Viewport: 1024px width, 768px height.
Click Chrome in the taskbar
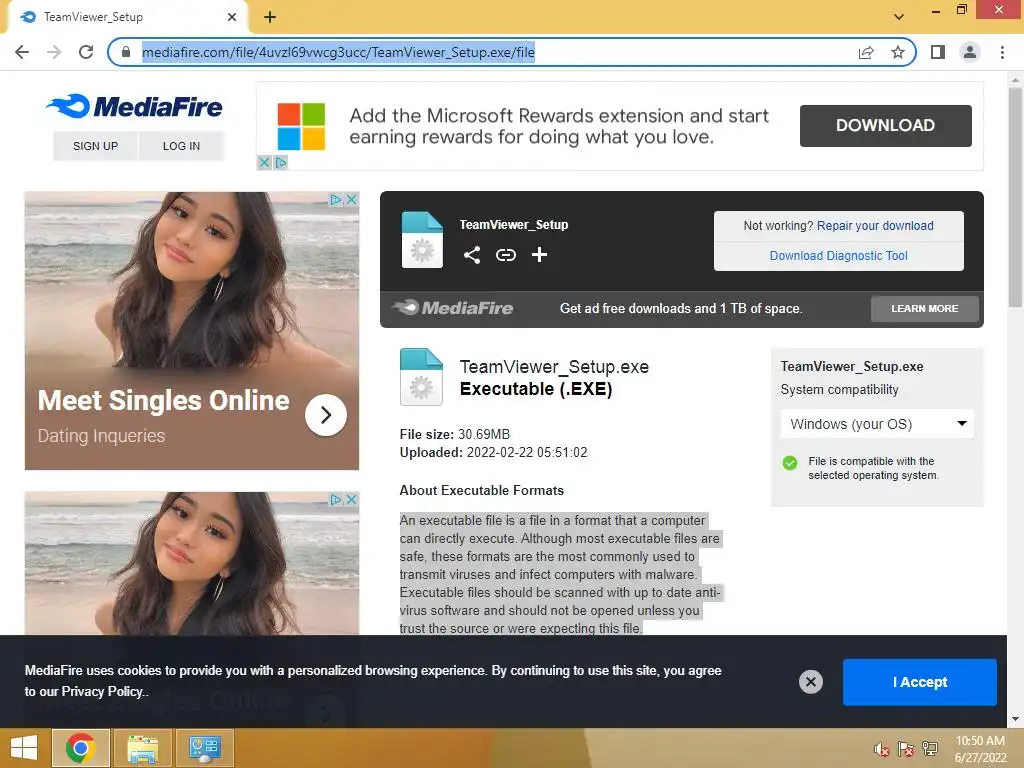(x=80, y=748)
